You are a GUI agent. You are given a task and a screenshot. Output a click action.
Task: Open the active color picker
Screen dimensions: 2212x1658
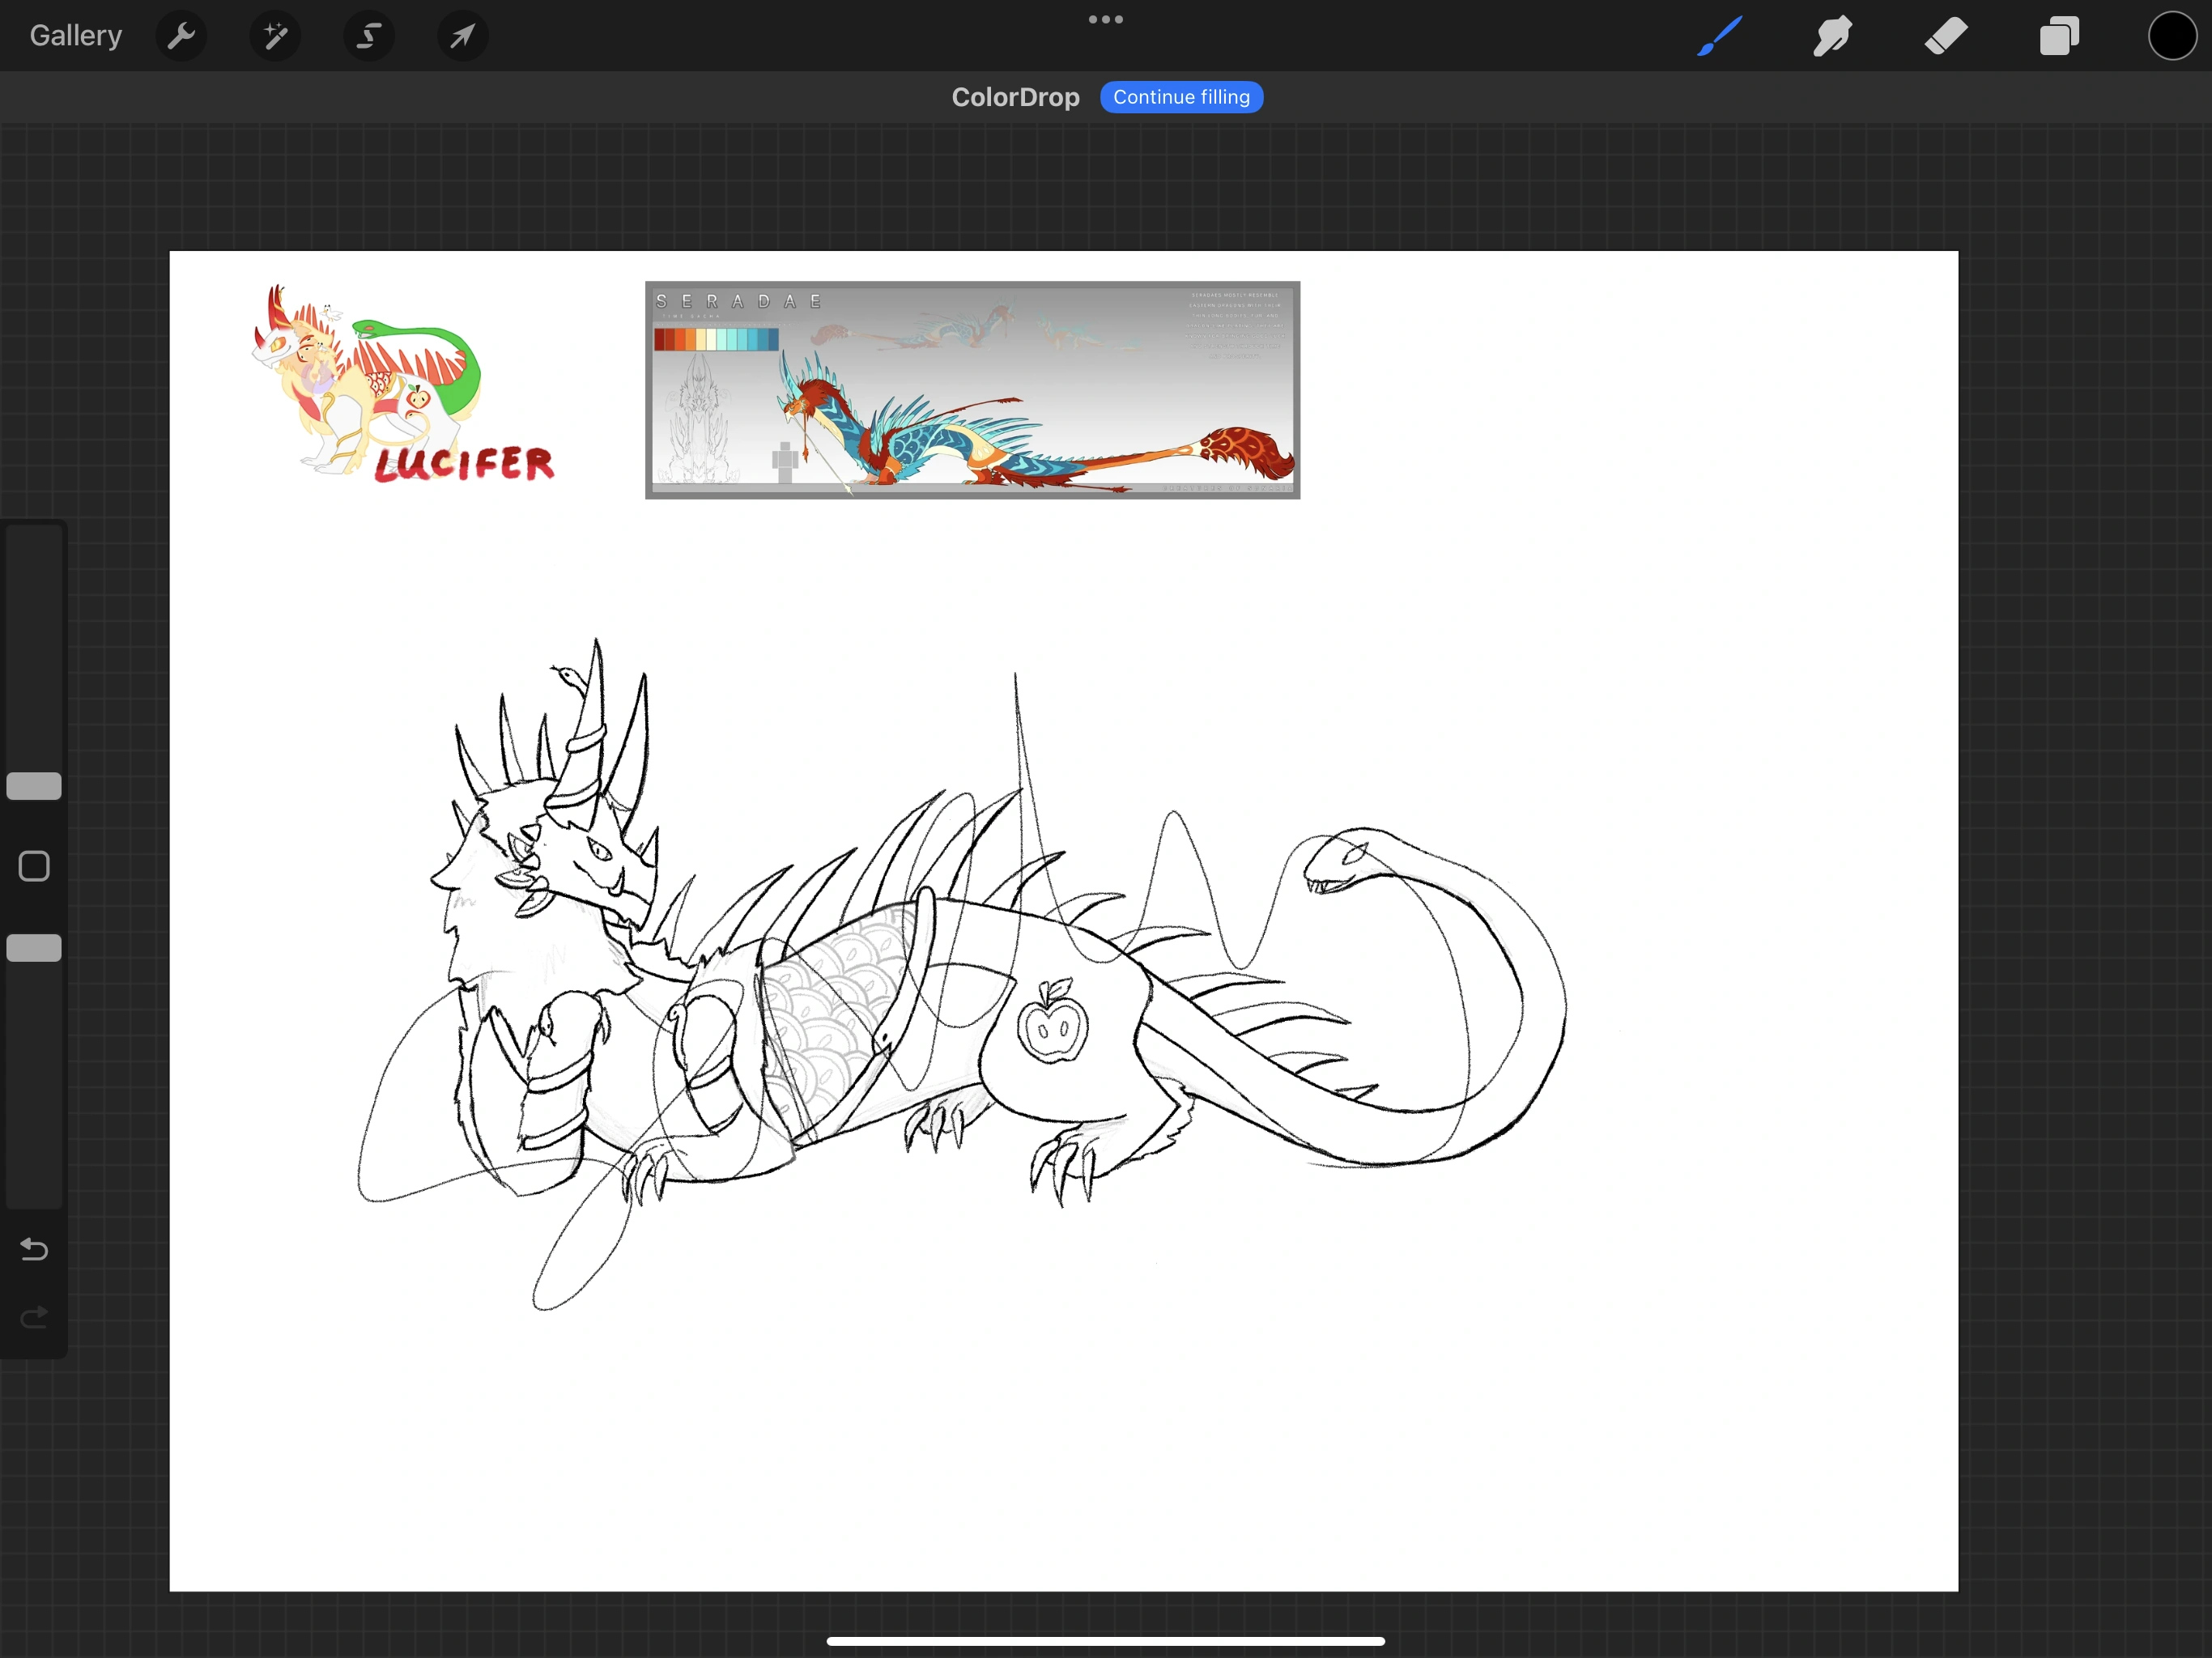[x=2171, y=35]
